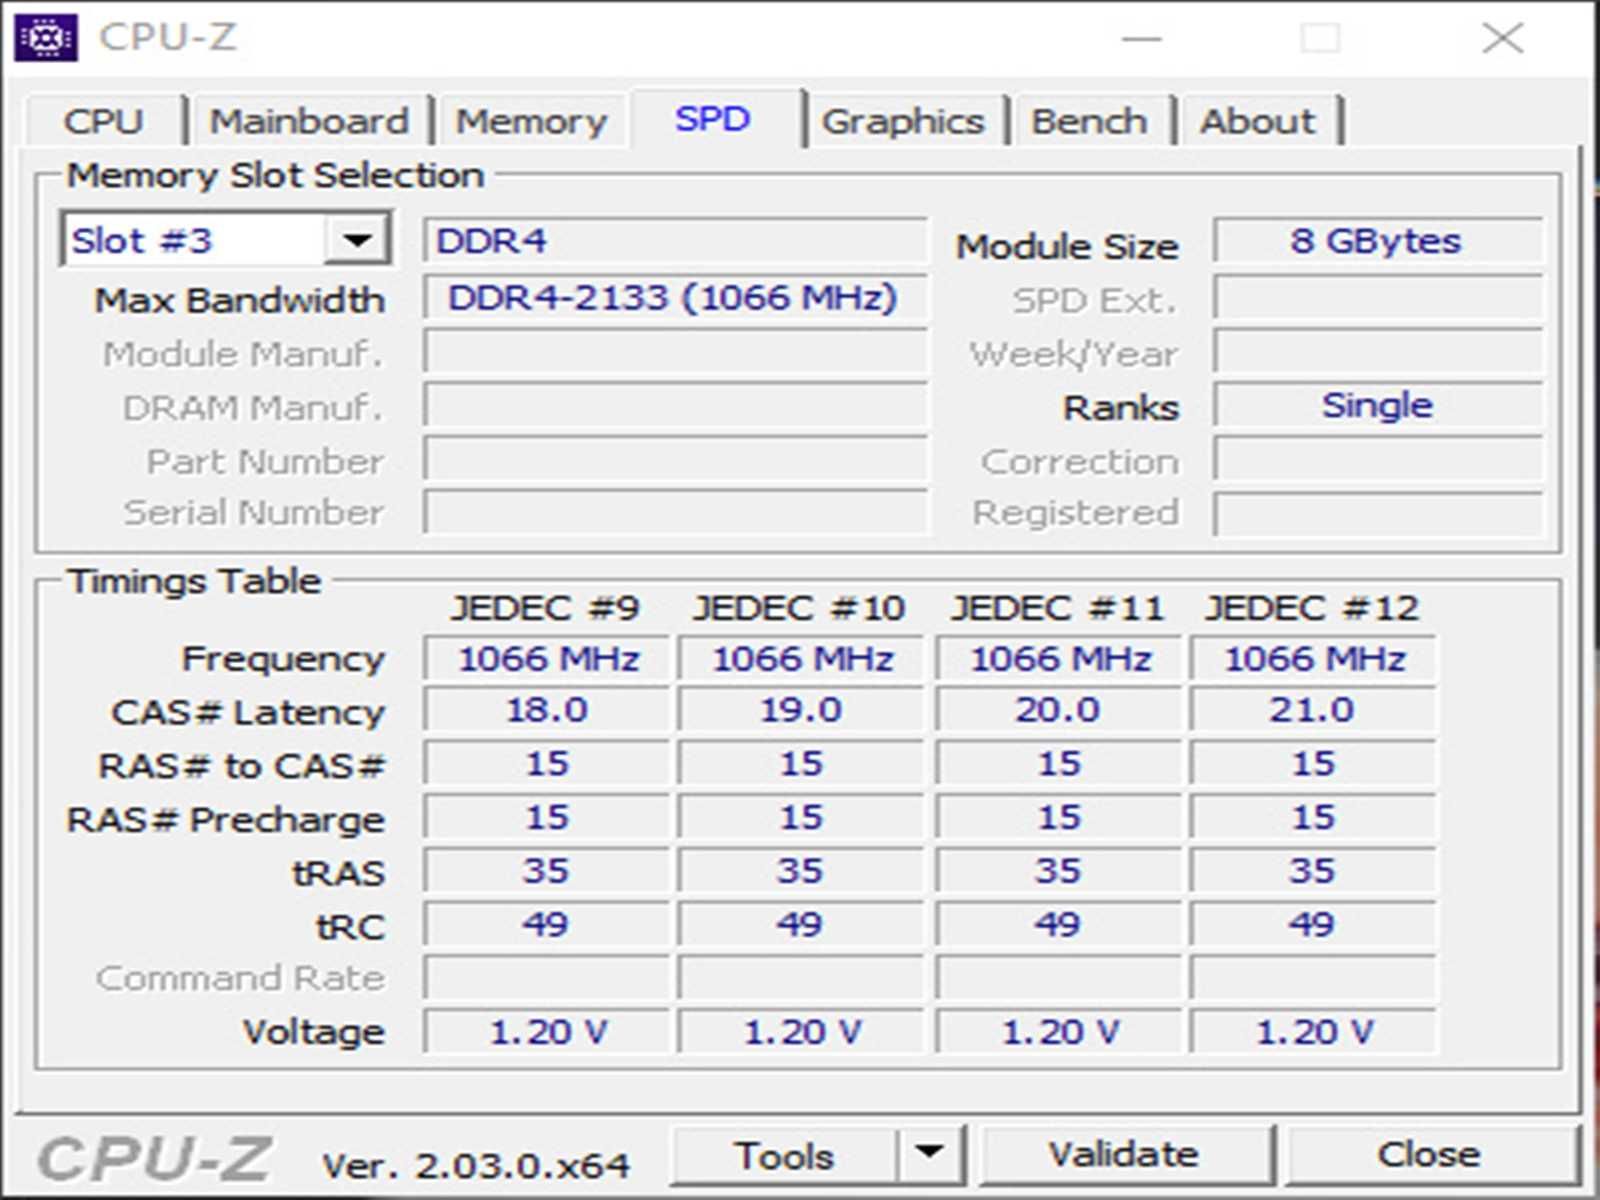Screen dimensions: 1600x1200
Task: Click the JEDEC #9 column header
Action: click(545, 607)
